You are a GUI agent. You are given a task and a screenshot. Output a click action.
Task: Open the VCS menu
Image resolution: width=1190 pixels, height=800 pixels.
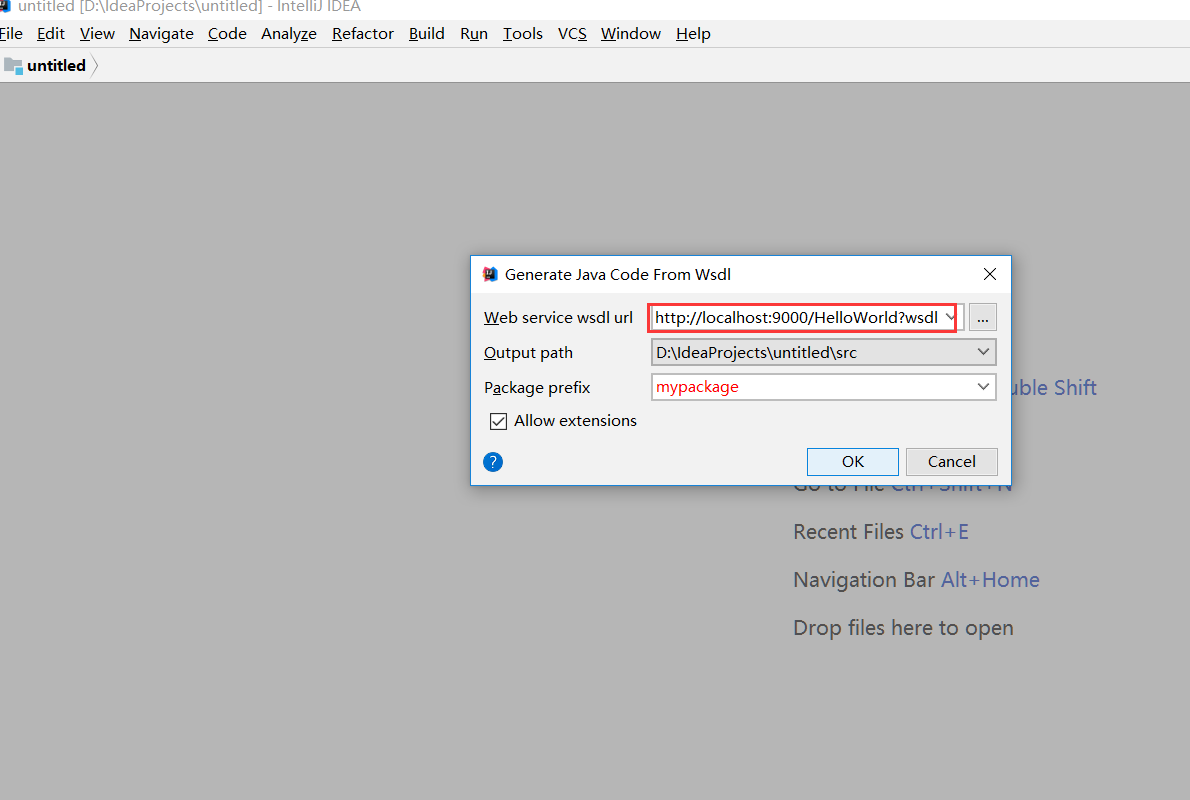point(572,33)
